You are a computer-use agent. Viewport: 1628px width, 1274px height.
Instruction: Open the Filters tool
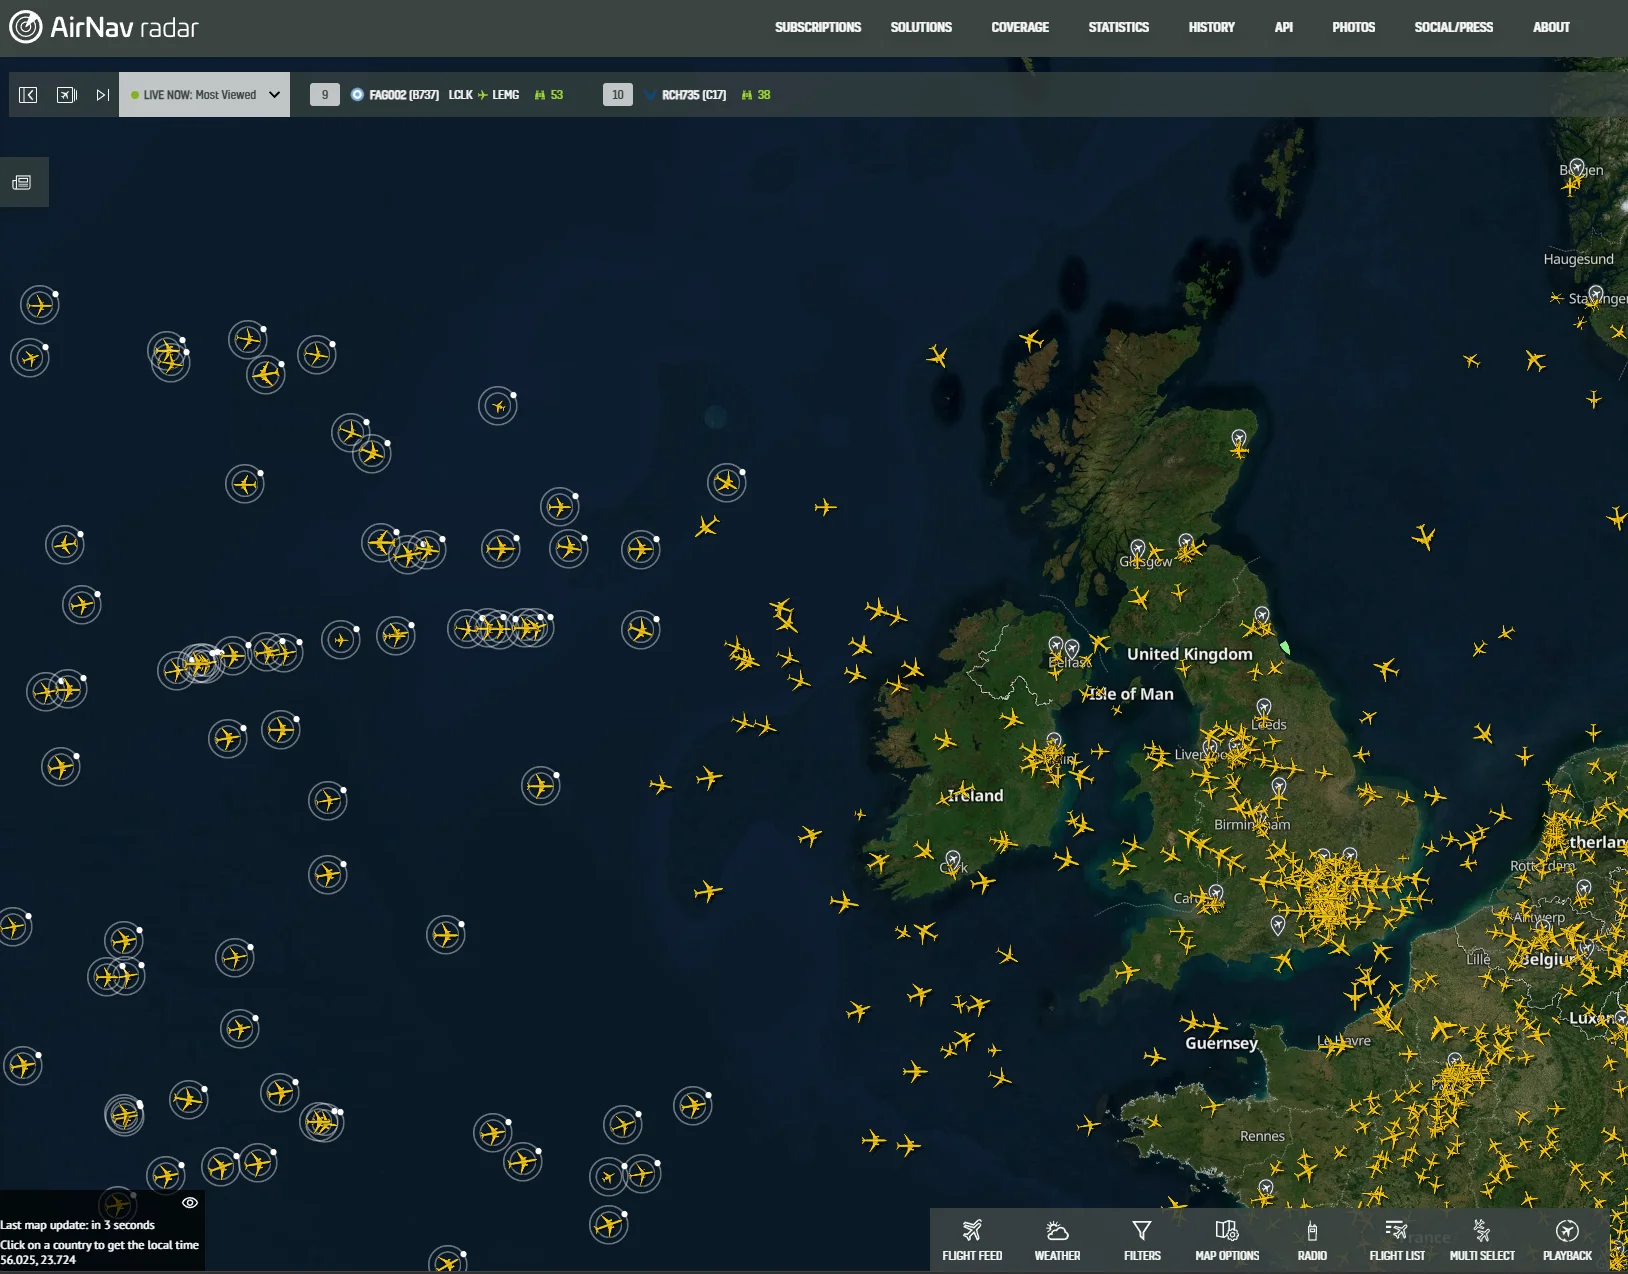pos(1142,1240)
